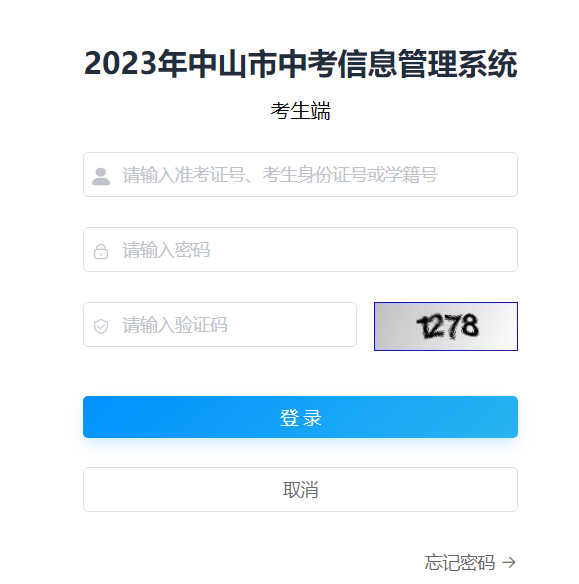Image resolution: width=579 pixels, height=584 pixels.
Task: Click the 请输入密码 placeholder text
Action: 166,250
